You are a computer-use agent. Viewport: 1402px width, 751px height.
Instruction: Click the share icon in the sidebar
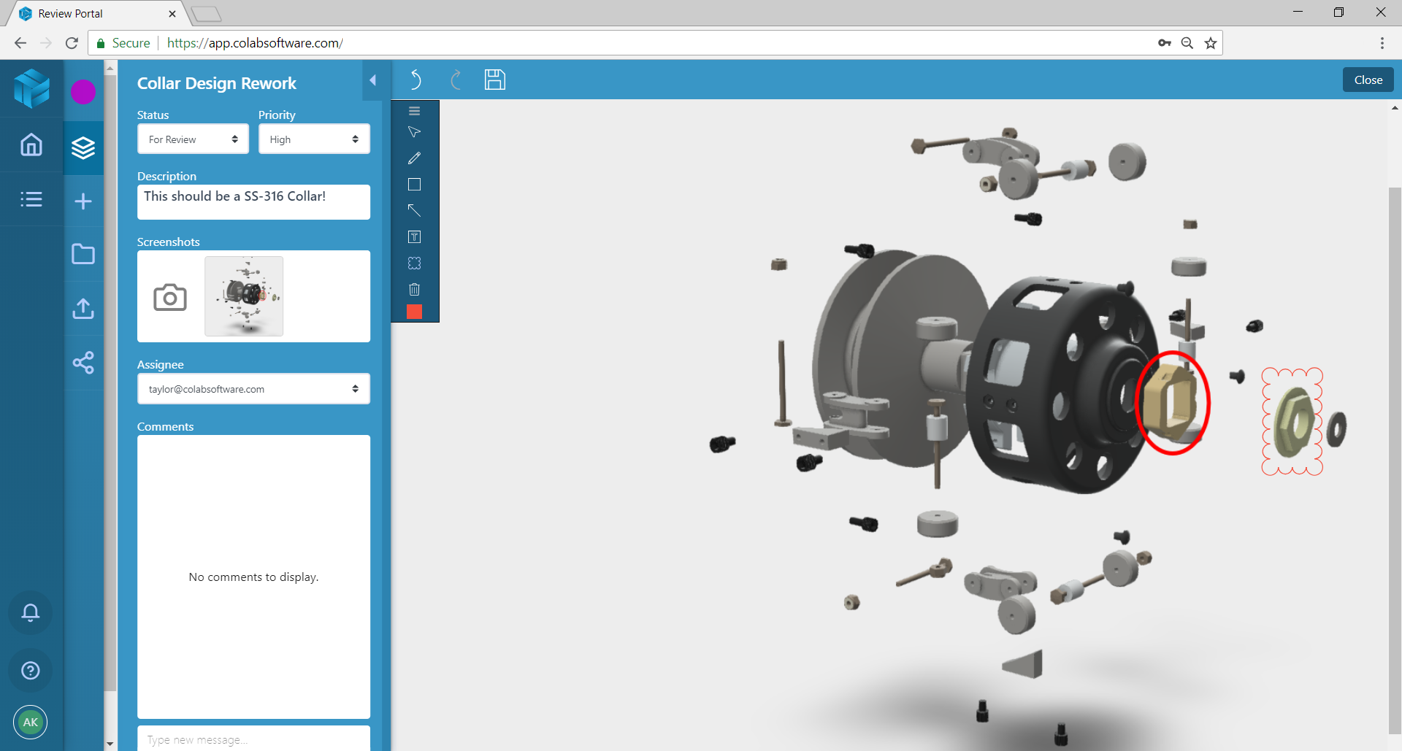click(83, 362)
